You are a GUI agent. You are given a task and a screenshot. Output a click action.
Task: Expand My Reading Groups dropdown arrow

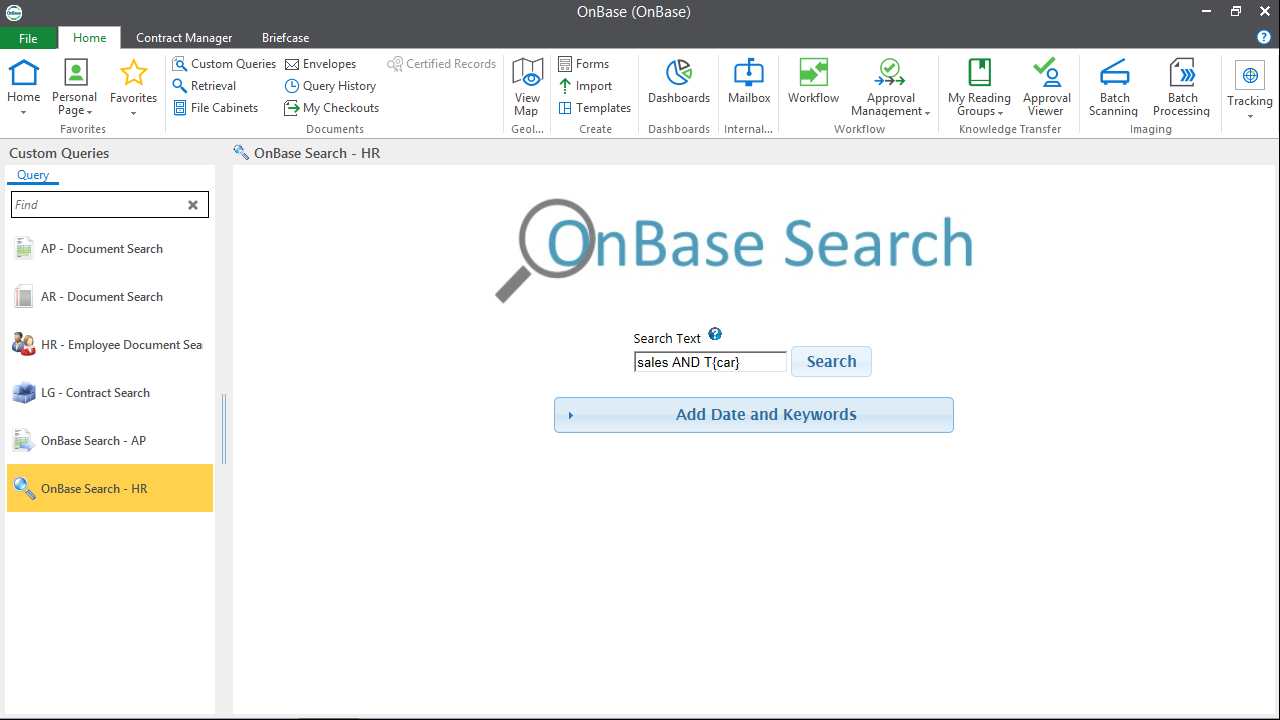pyautogui.click(x=1000, y=113)
